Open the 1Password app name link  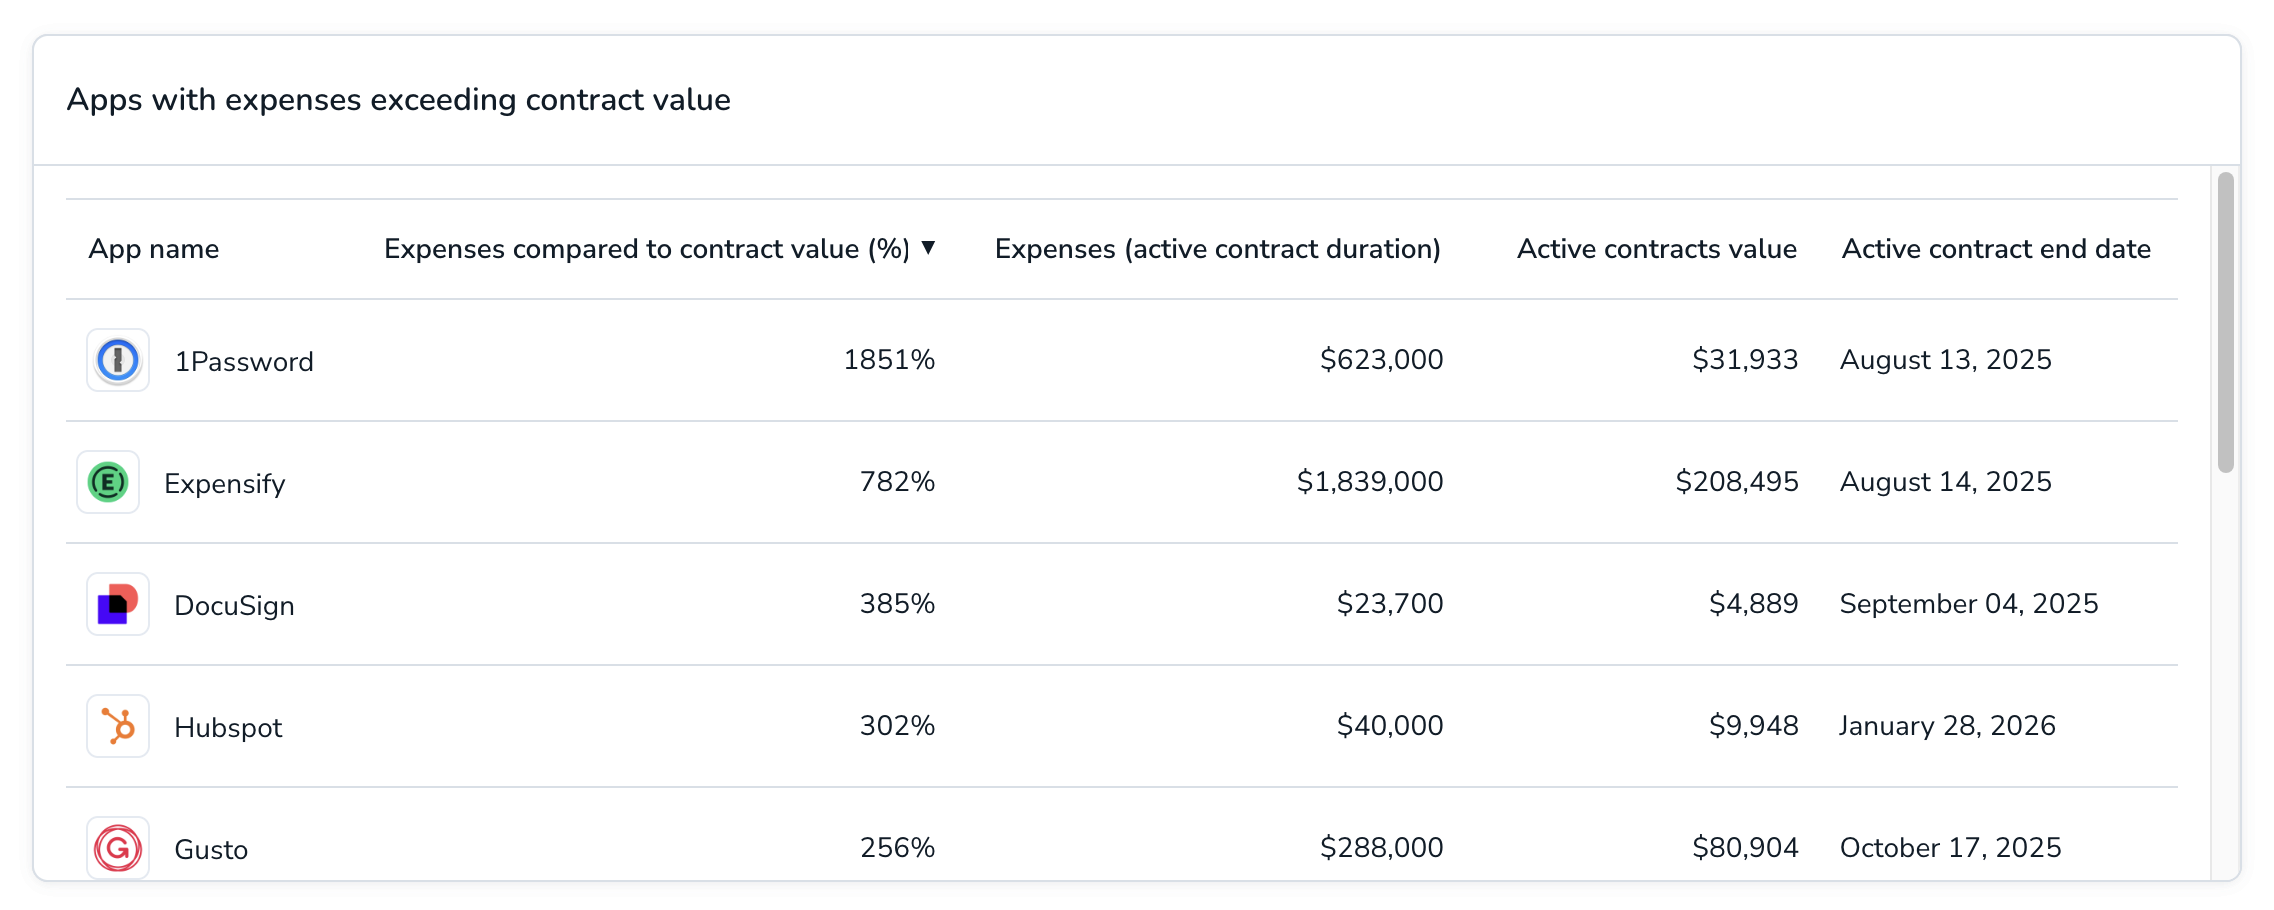[x=244, y=361]
